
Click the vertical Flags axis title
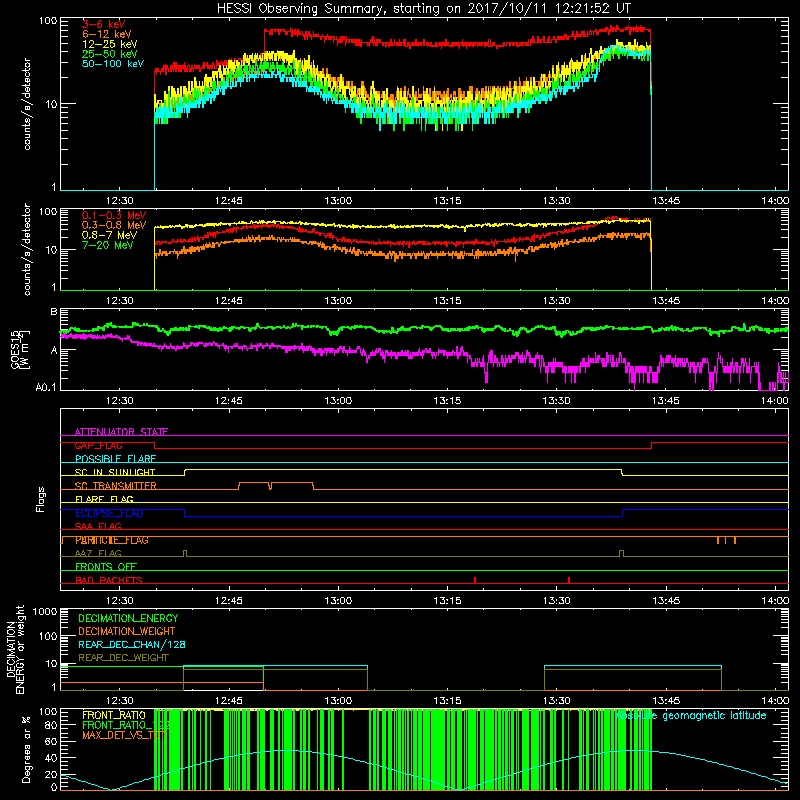(41, 499)
